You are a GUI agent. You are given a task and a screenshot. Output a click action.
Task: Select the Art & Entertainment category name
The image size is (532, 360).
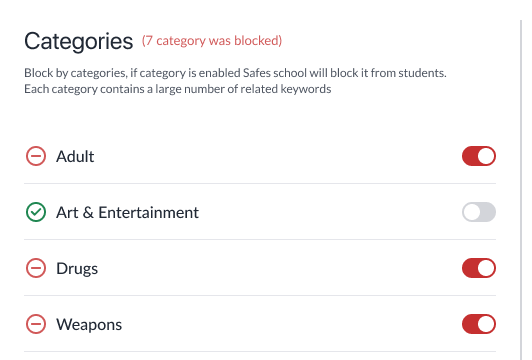pyautogui.click(x=127, y=213)
